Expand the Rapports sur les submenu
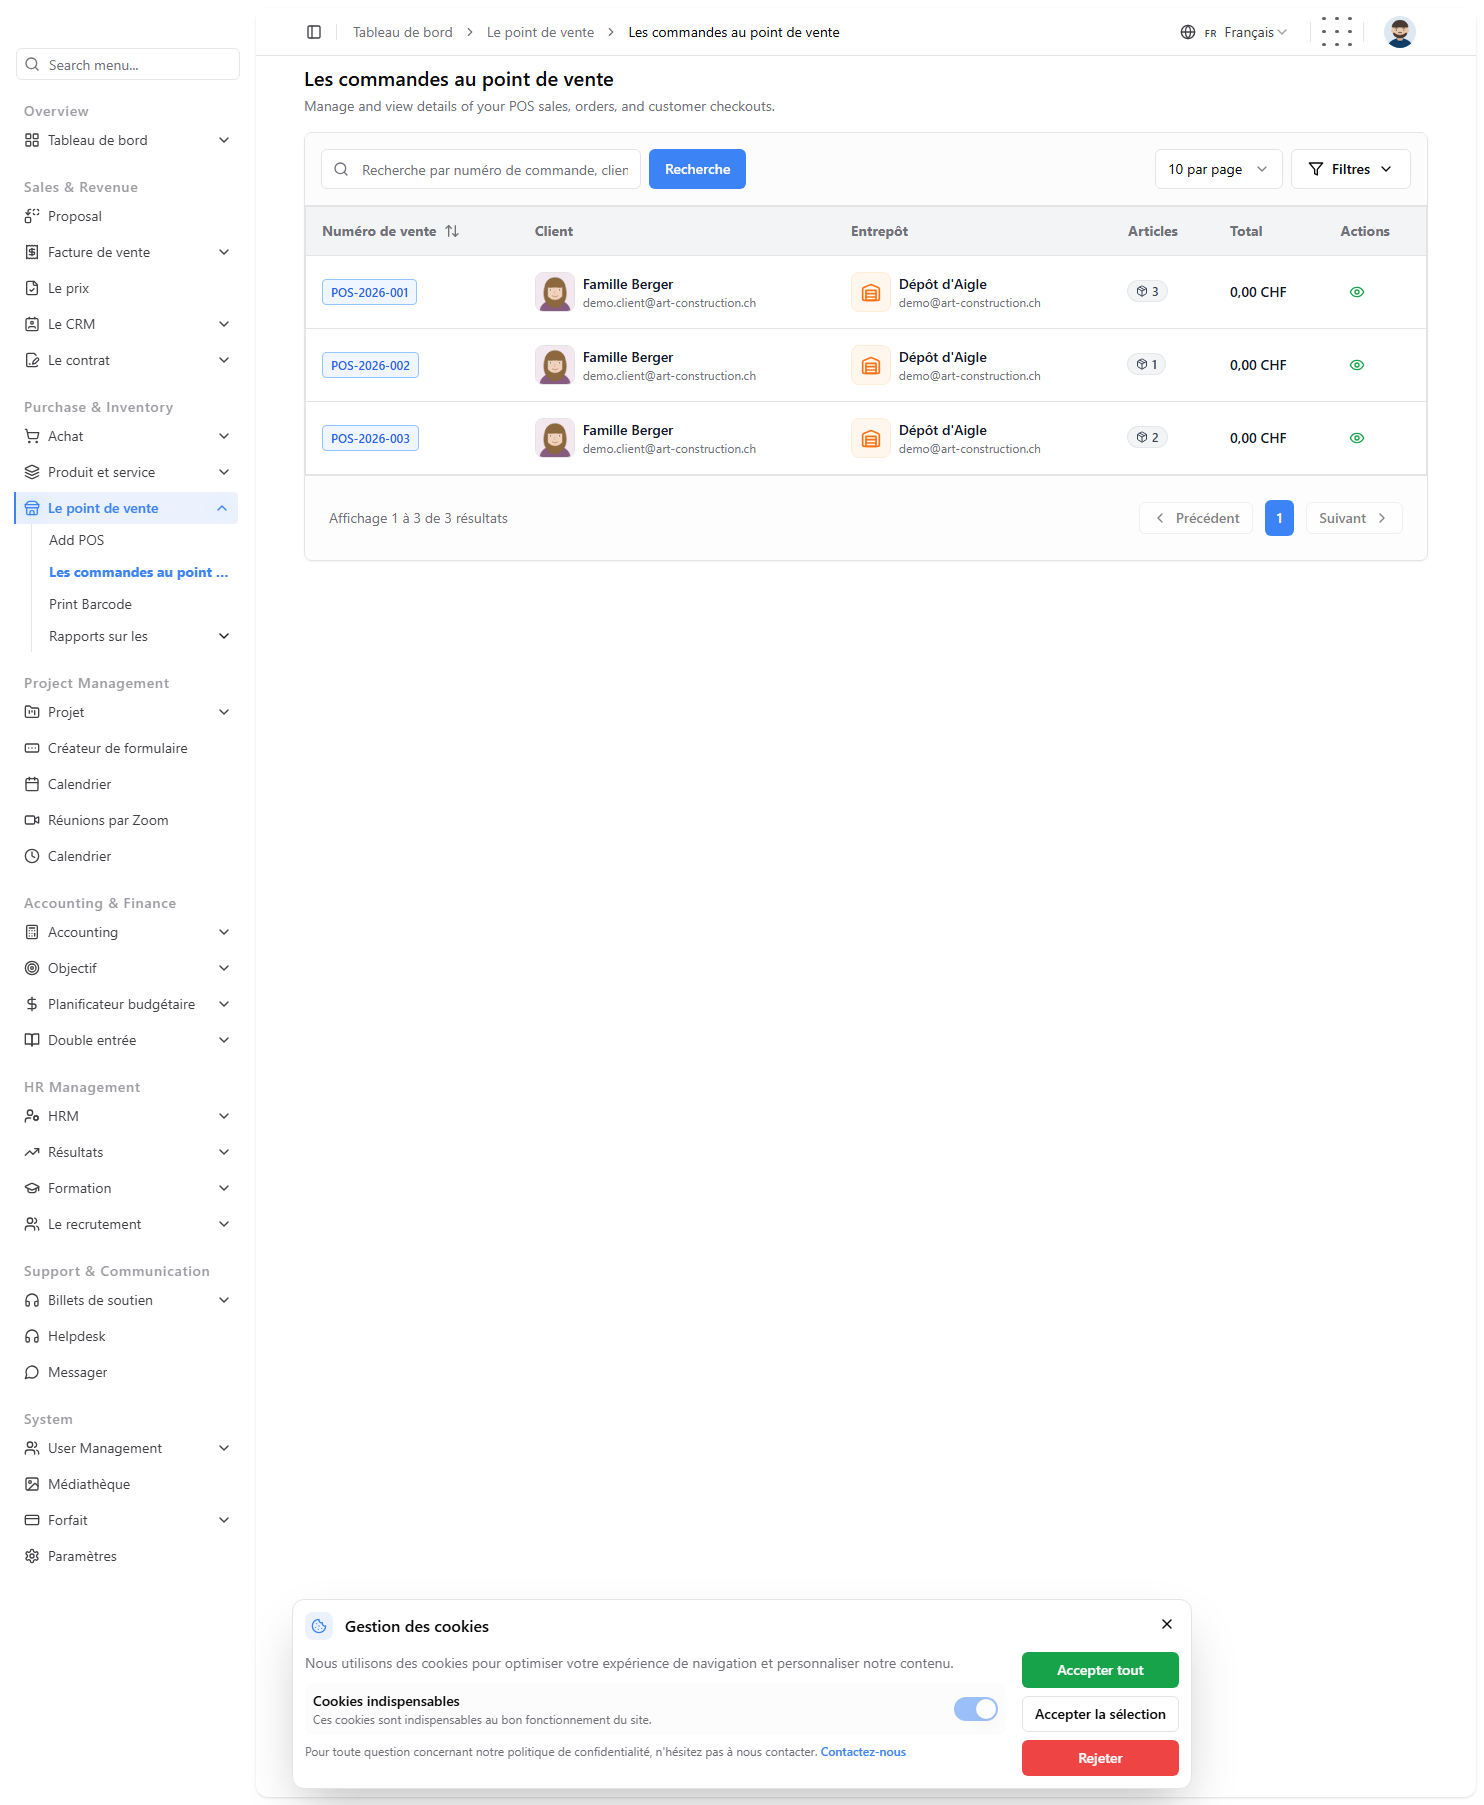 click(139, 636)
